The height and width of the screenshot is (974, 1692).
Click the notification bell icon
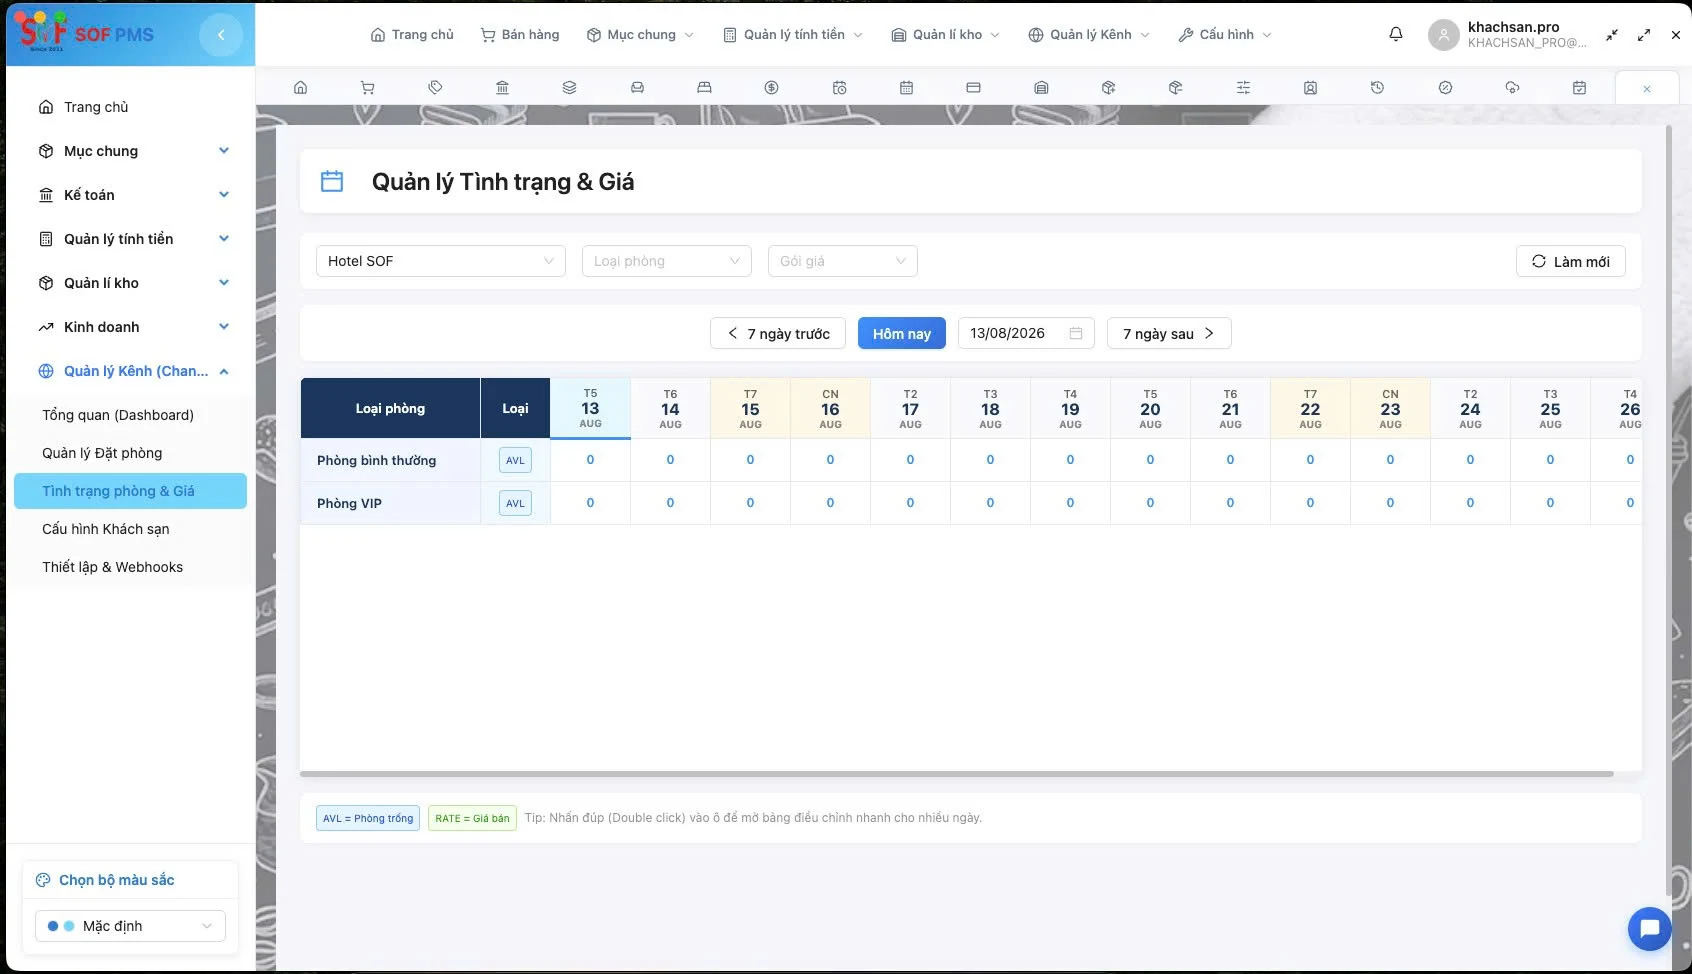[x=1396, y=34]
